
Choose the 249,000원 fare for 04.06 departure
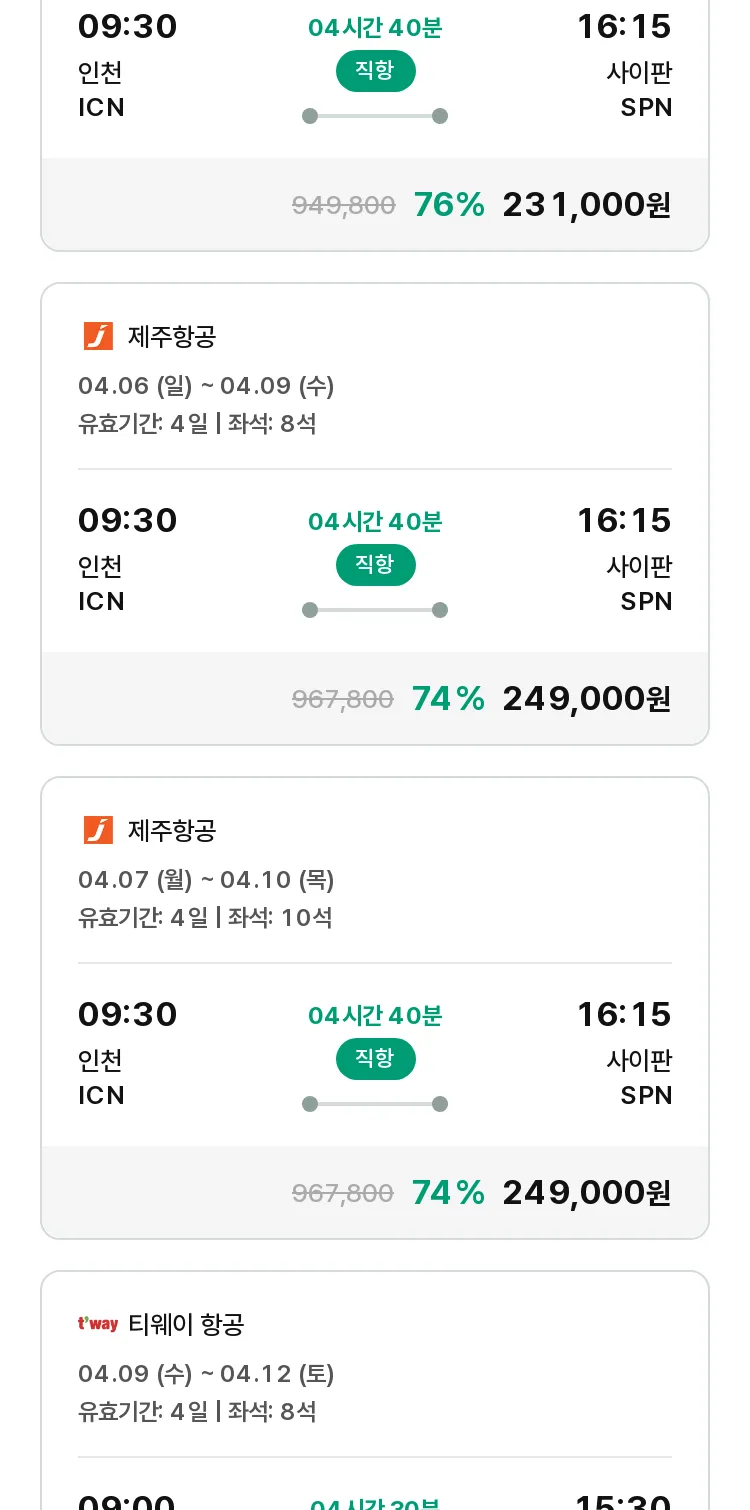[587, 699]
